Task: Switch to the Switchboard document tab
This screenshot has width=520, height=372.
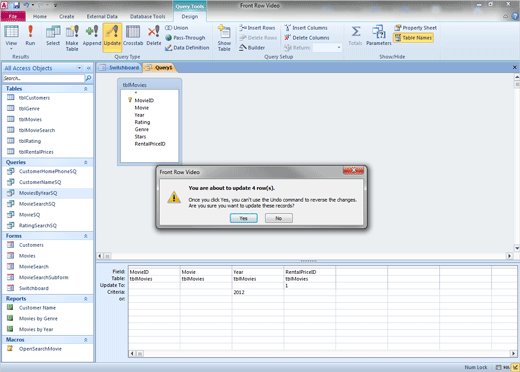Action: [120, 68]
